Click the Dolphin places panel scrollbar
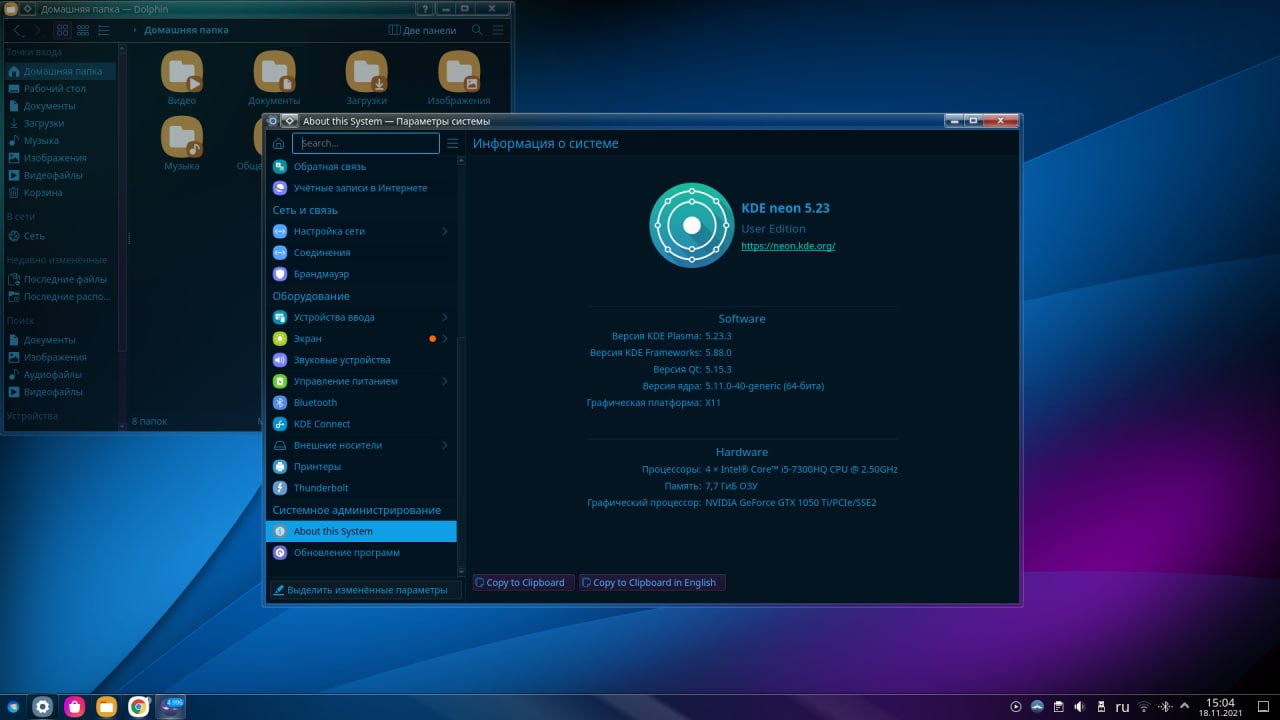Viewport: 1280px width, 720px height. coord(123,200)
